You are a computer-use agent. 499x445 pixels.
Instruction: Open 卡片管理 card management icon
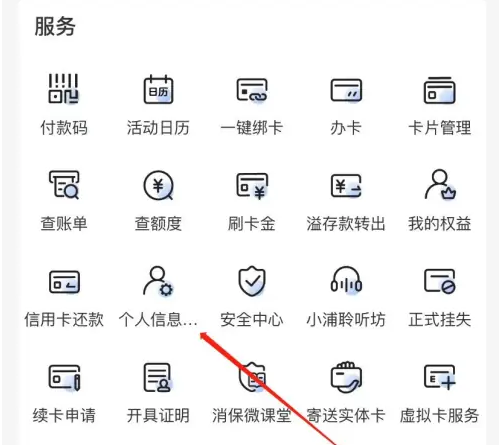tap(440, 90)
